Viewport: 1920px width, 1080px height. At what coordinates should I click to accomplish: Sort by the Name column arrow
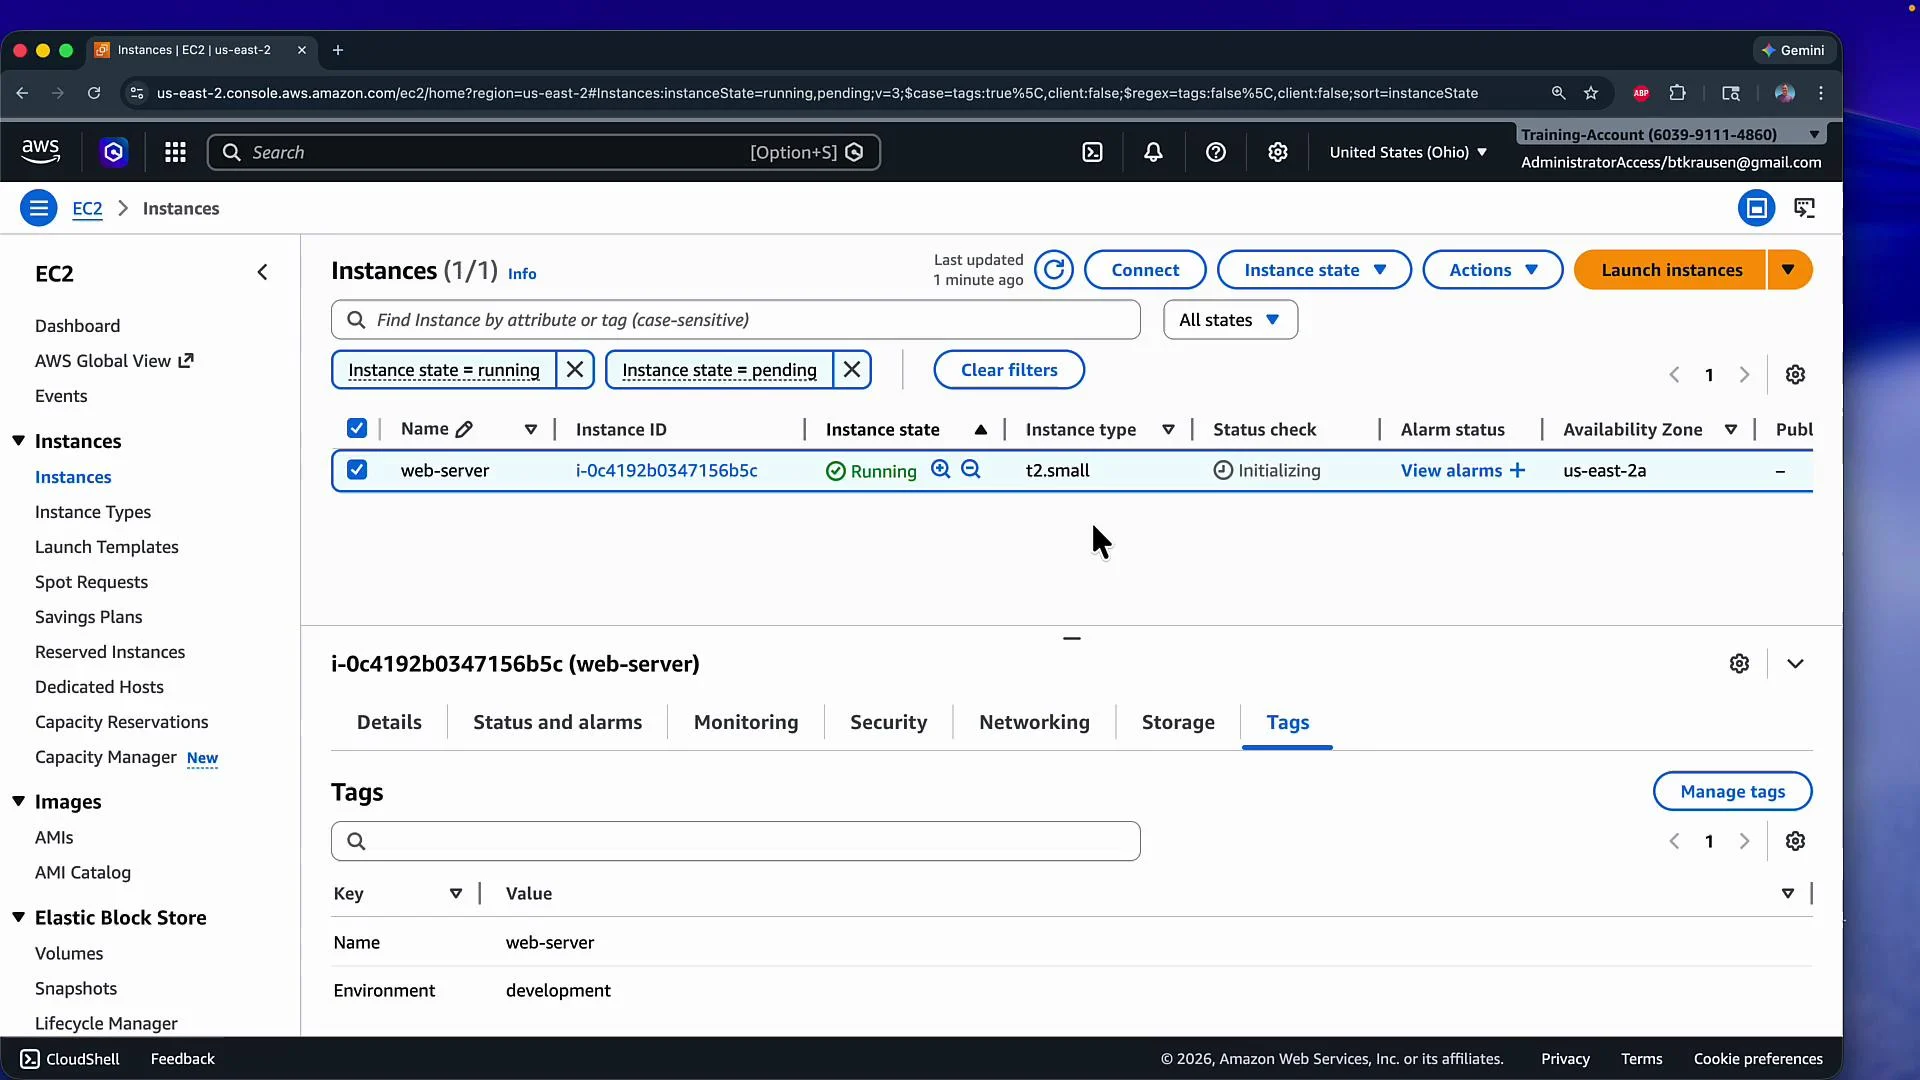tap(531, 430)
